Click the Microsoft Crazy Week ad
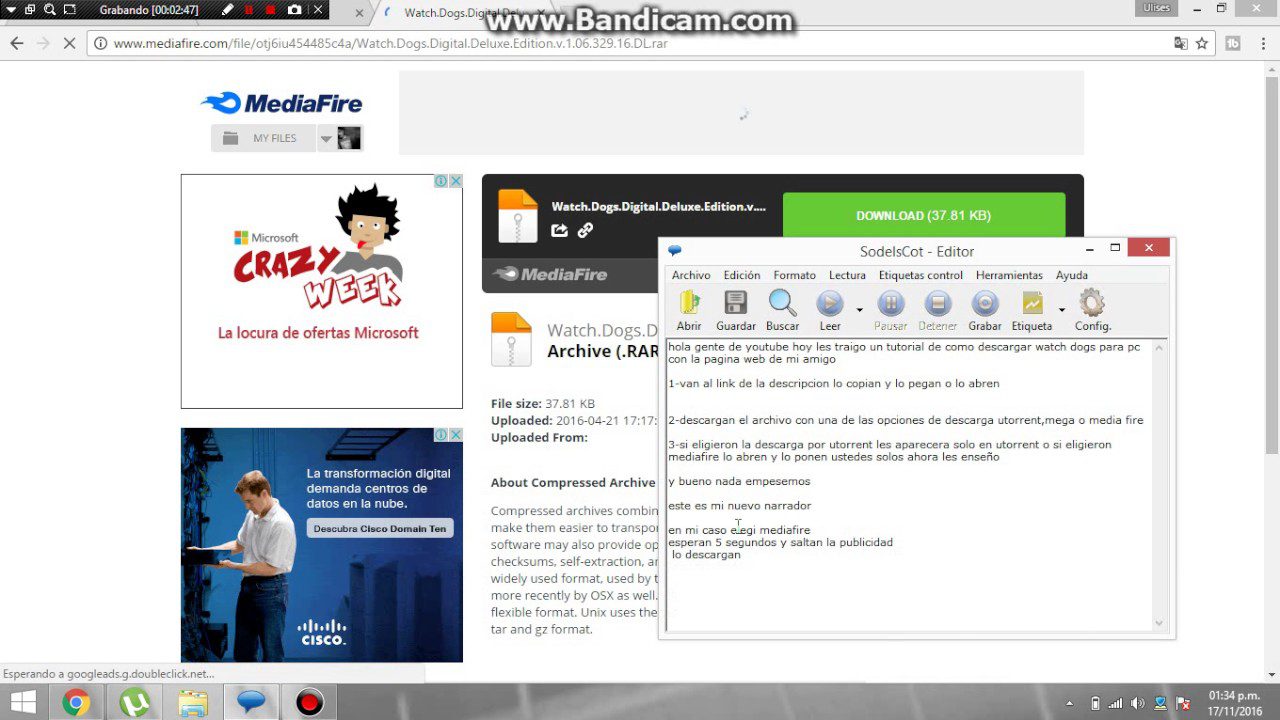This screenshot has height=720, width=1280. click(321, 291)
